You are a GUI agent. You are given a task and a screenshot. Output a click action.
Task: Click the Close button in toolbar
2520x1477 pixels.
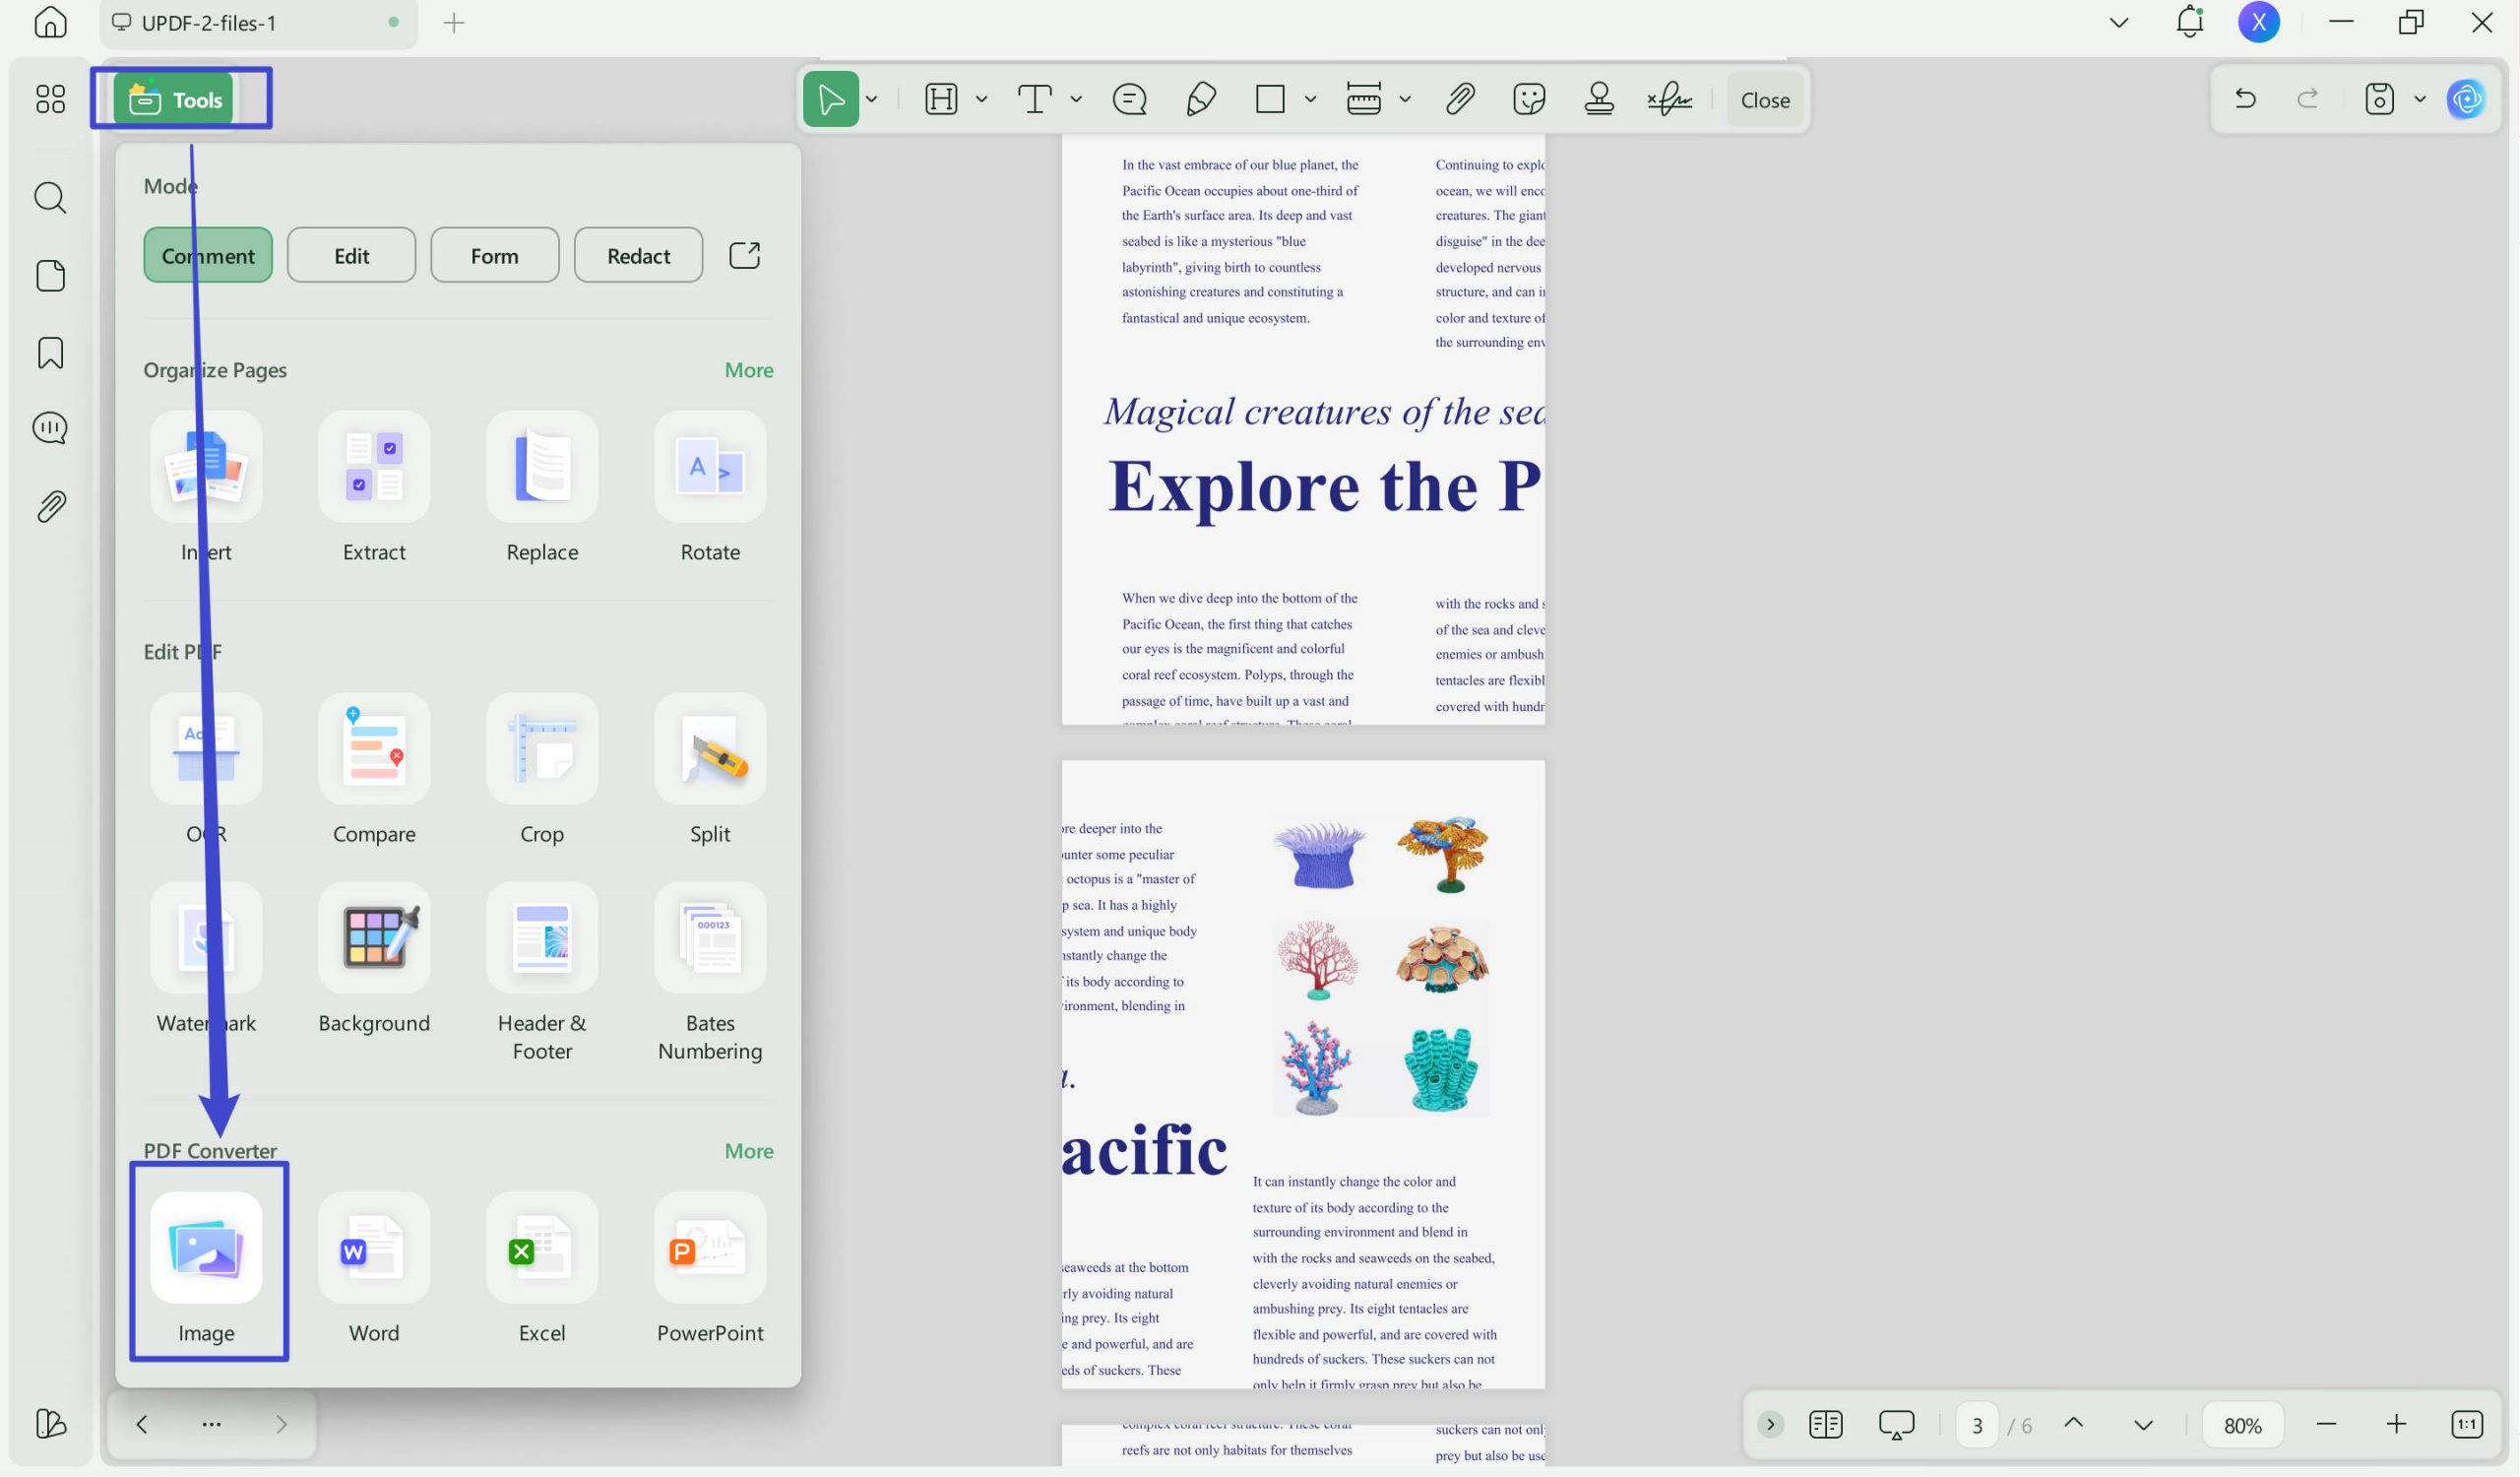1766,100
